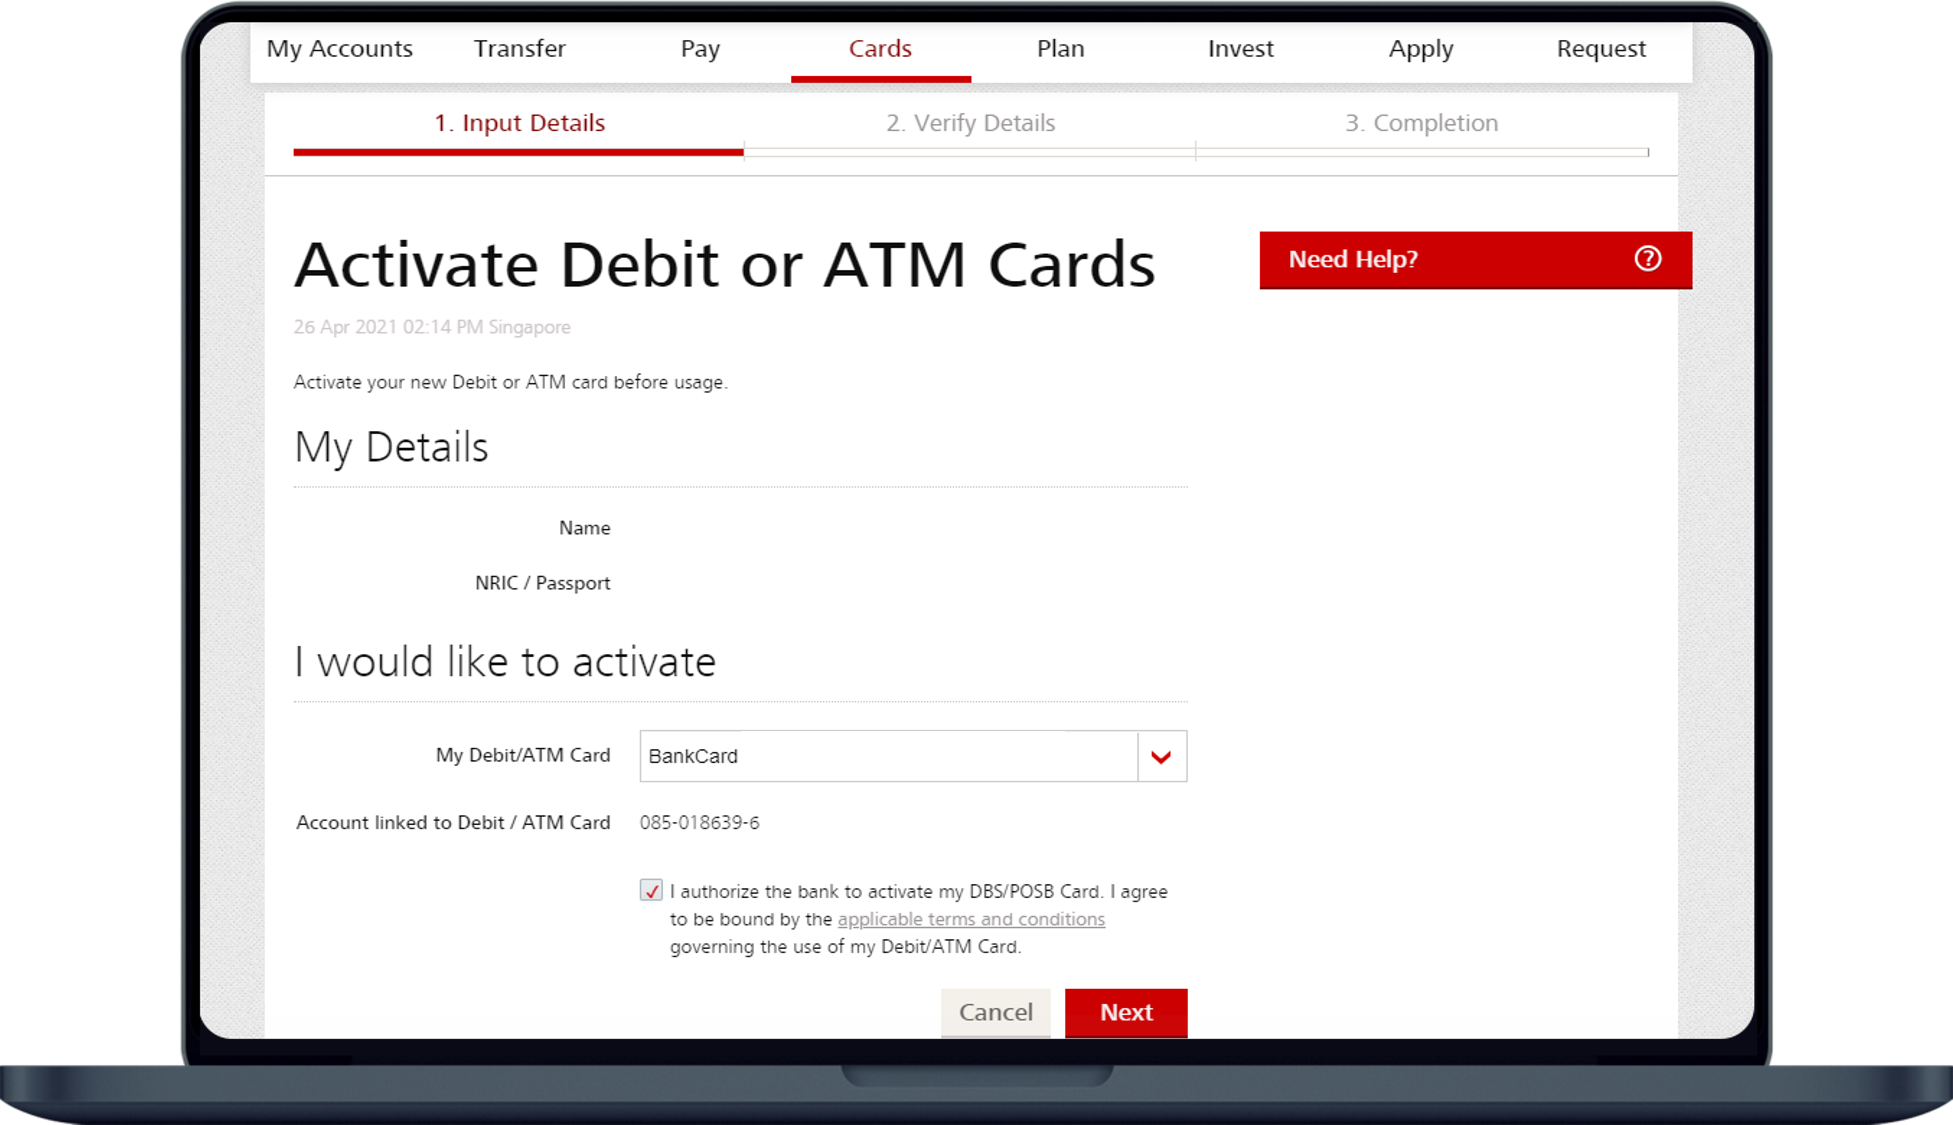Open the My Debit/ATM Card BankCard combo box
Screen dimensions: 1953x1125
[888, 757]
